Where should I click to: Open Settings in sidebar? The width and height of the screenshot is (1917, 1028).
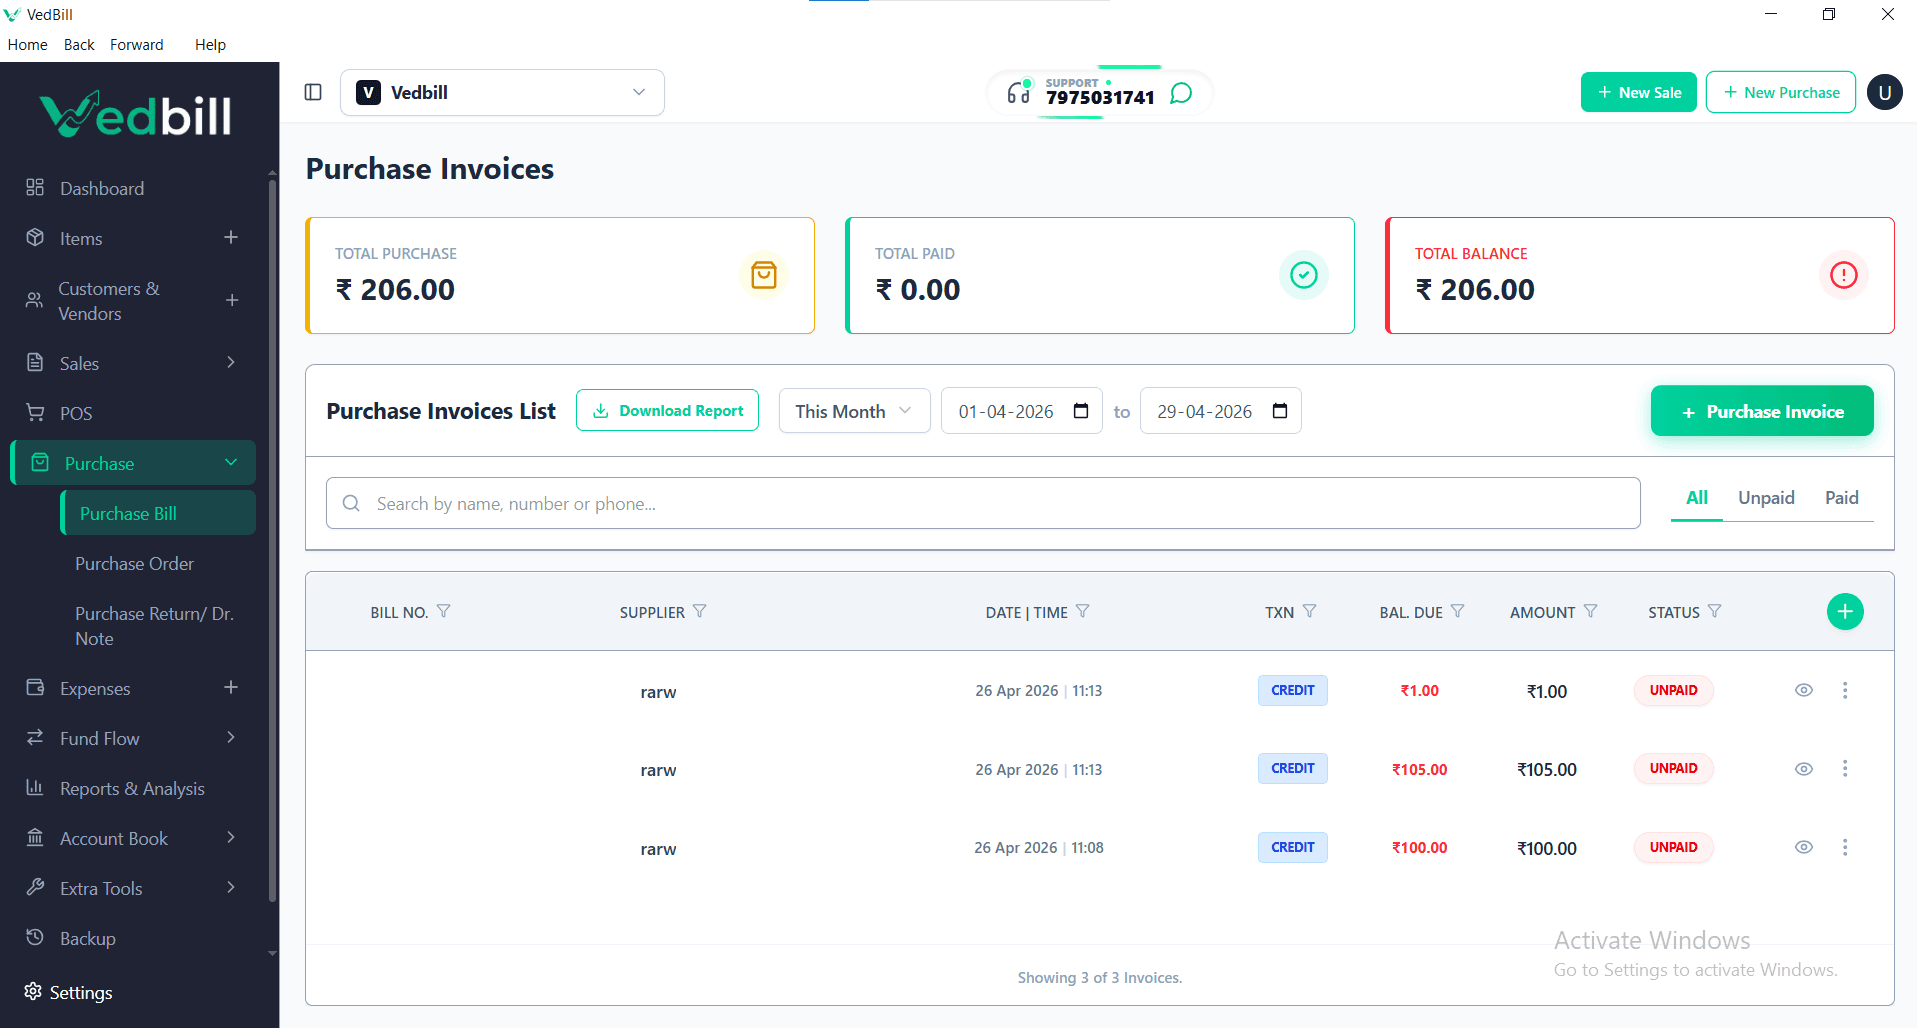click(68, 992)
